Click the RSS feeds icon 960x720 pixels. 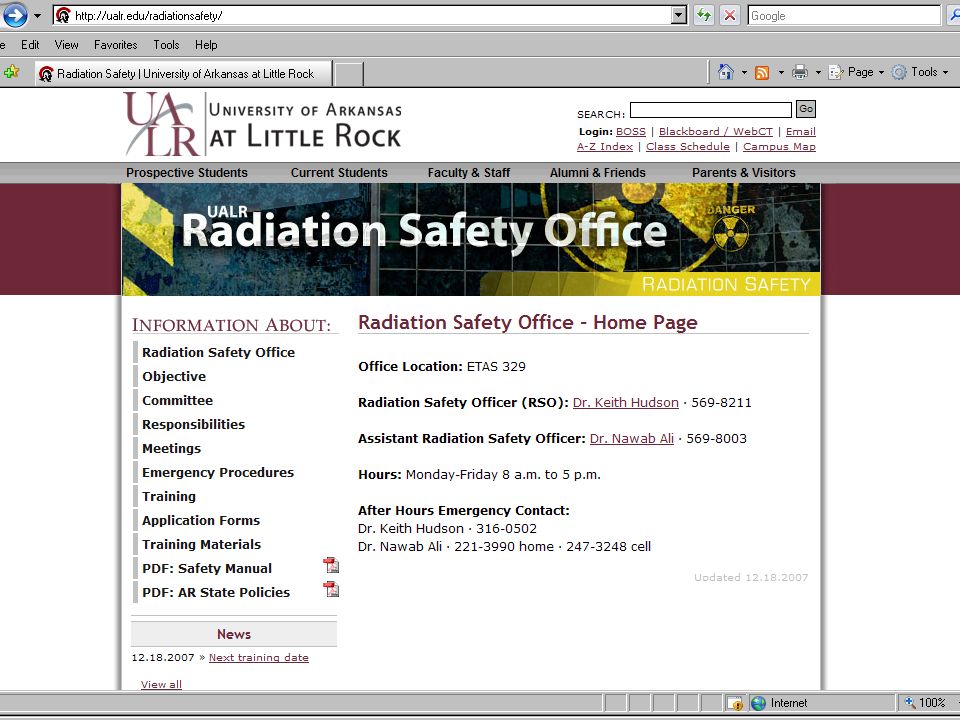tap(762, 73)
